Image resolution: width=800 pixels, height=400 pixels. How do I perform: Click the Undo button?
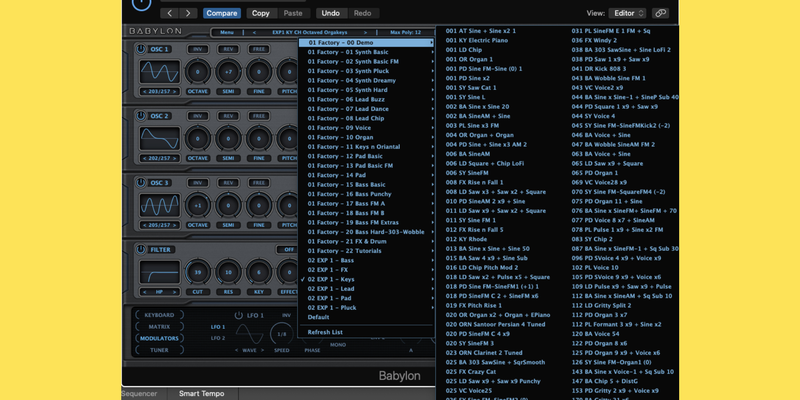(x=331, y=13)
